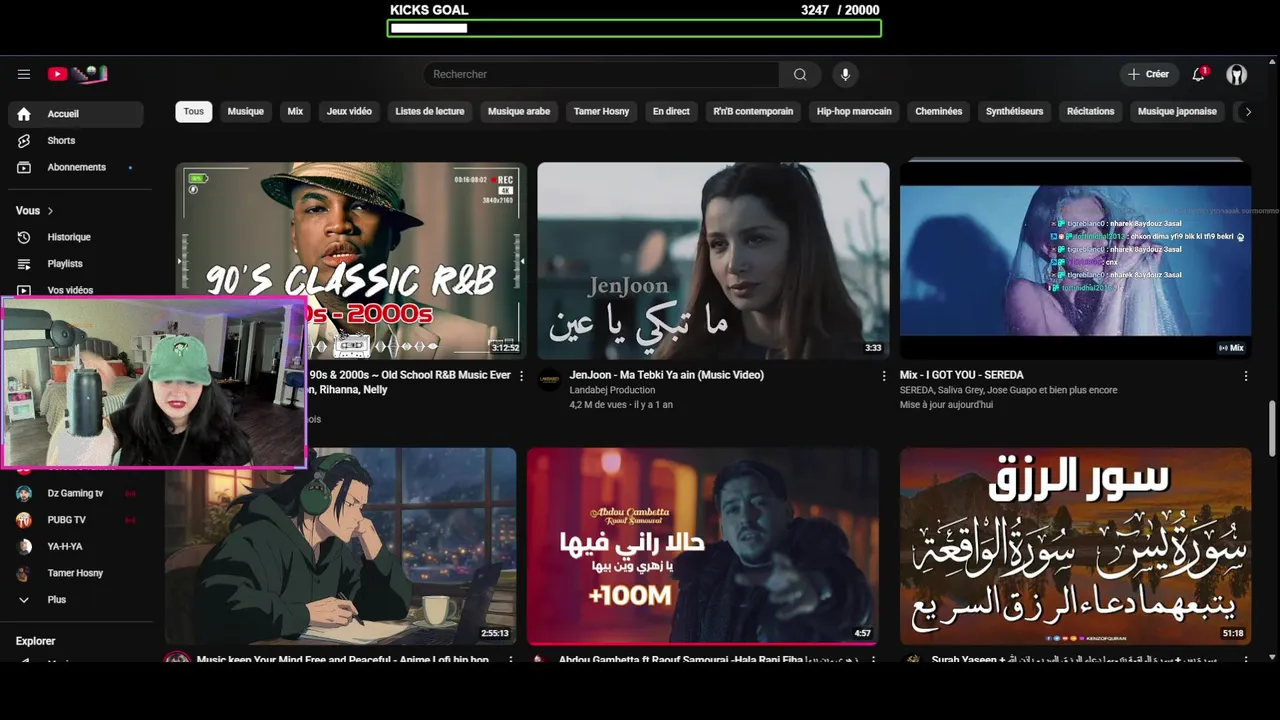Open options for Mix I GOT YOU

1245,376
